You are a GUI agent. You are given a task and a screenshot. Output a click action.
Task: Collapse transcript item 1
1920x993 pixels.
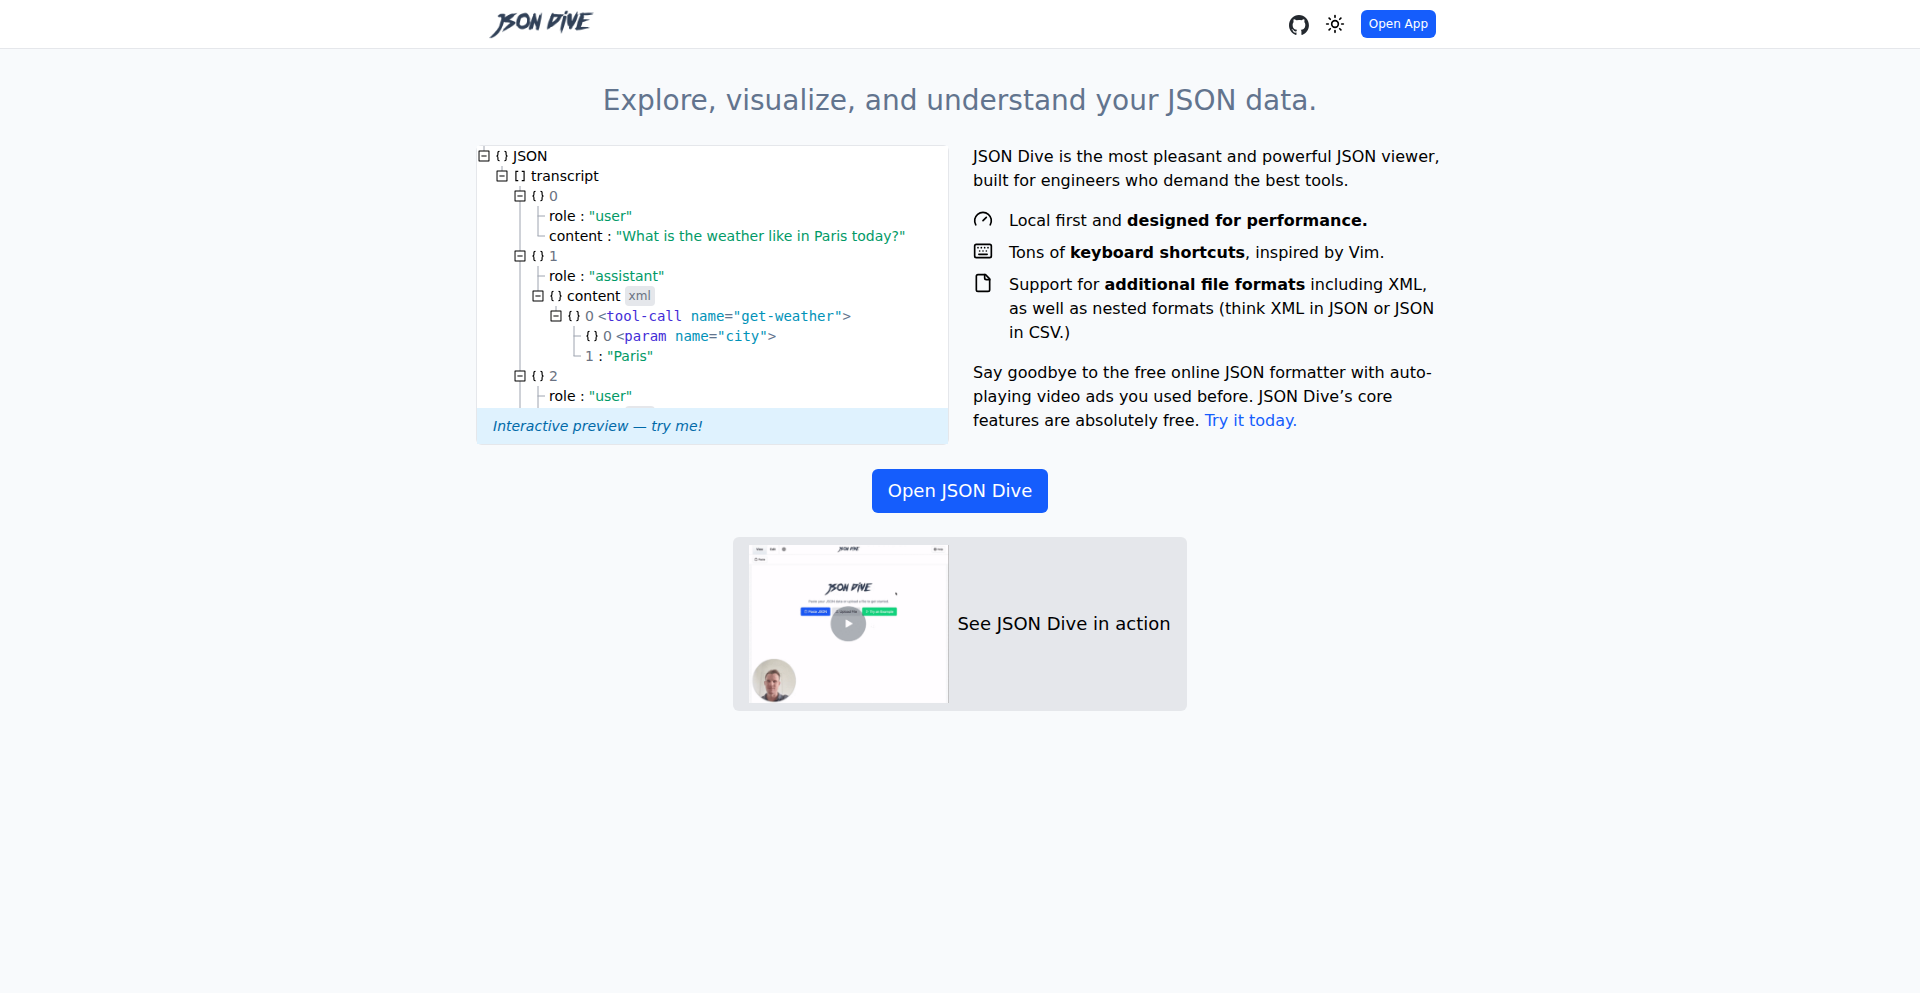(x=520, y=256)
